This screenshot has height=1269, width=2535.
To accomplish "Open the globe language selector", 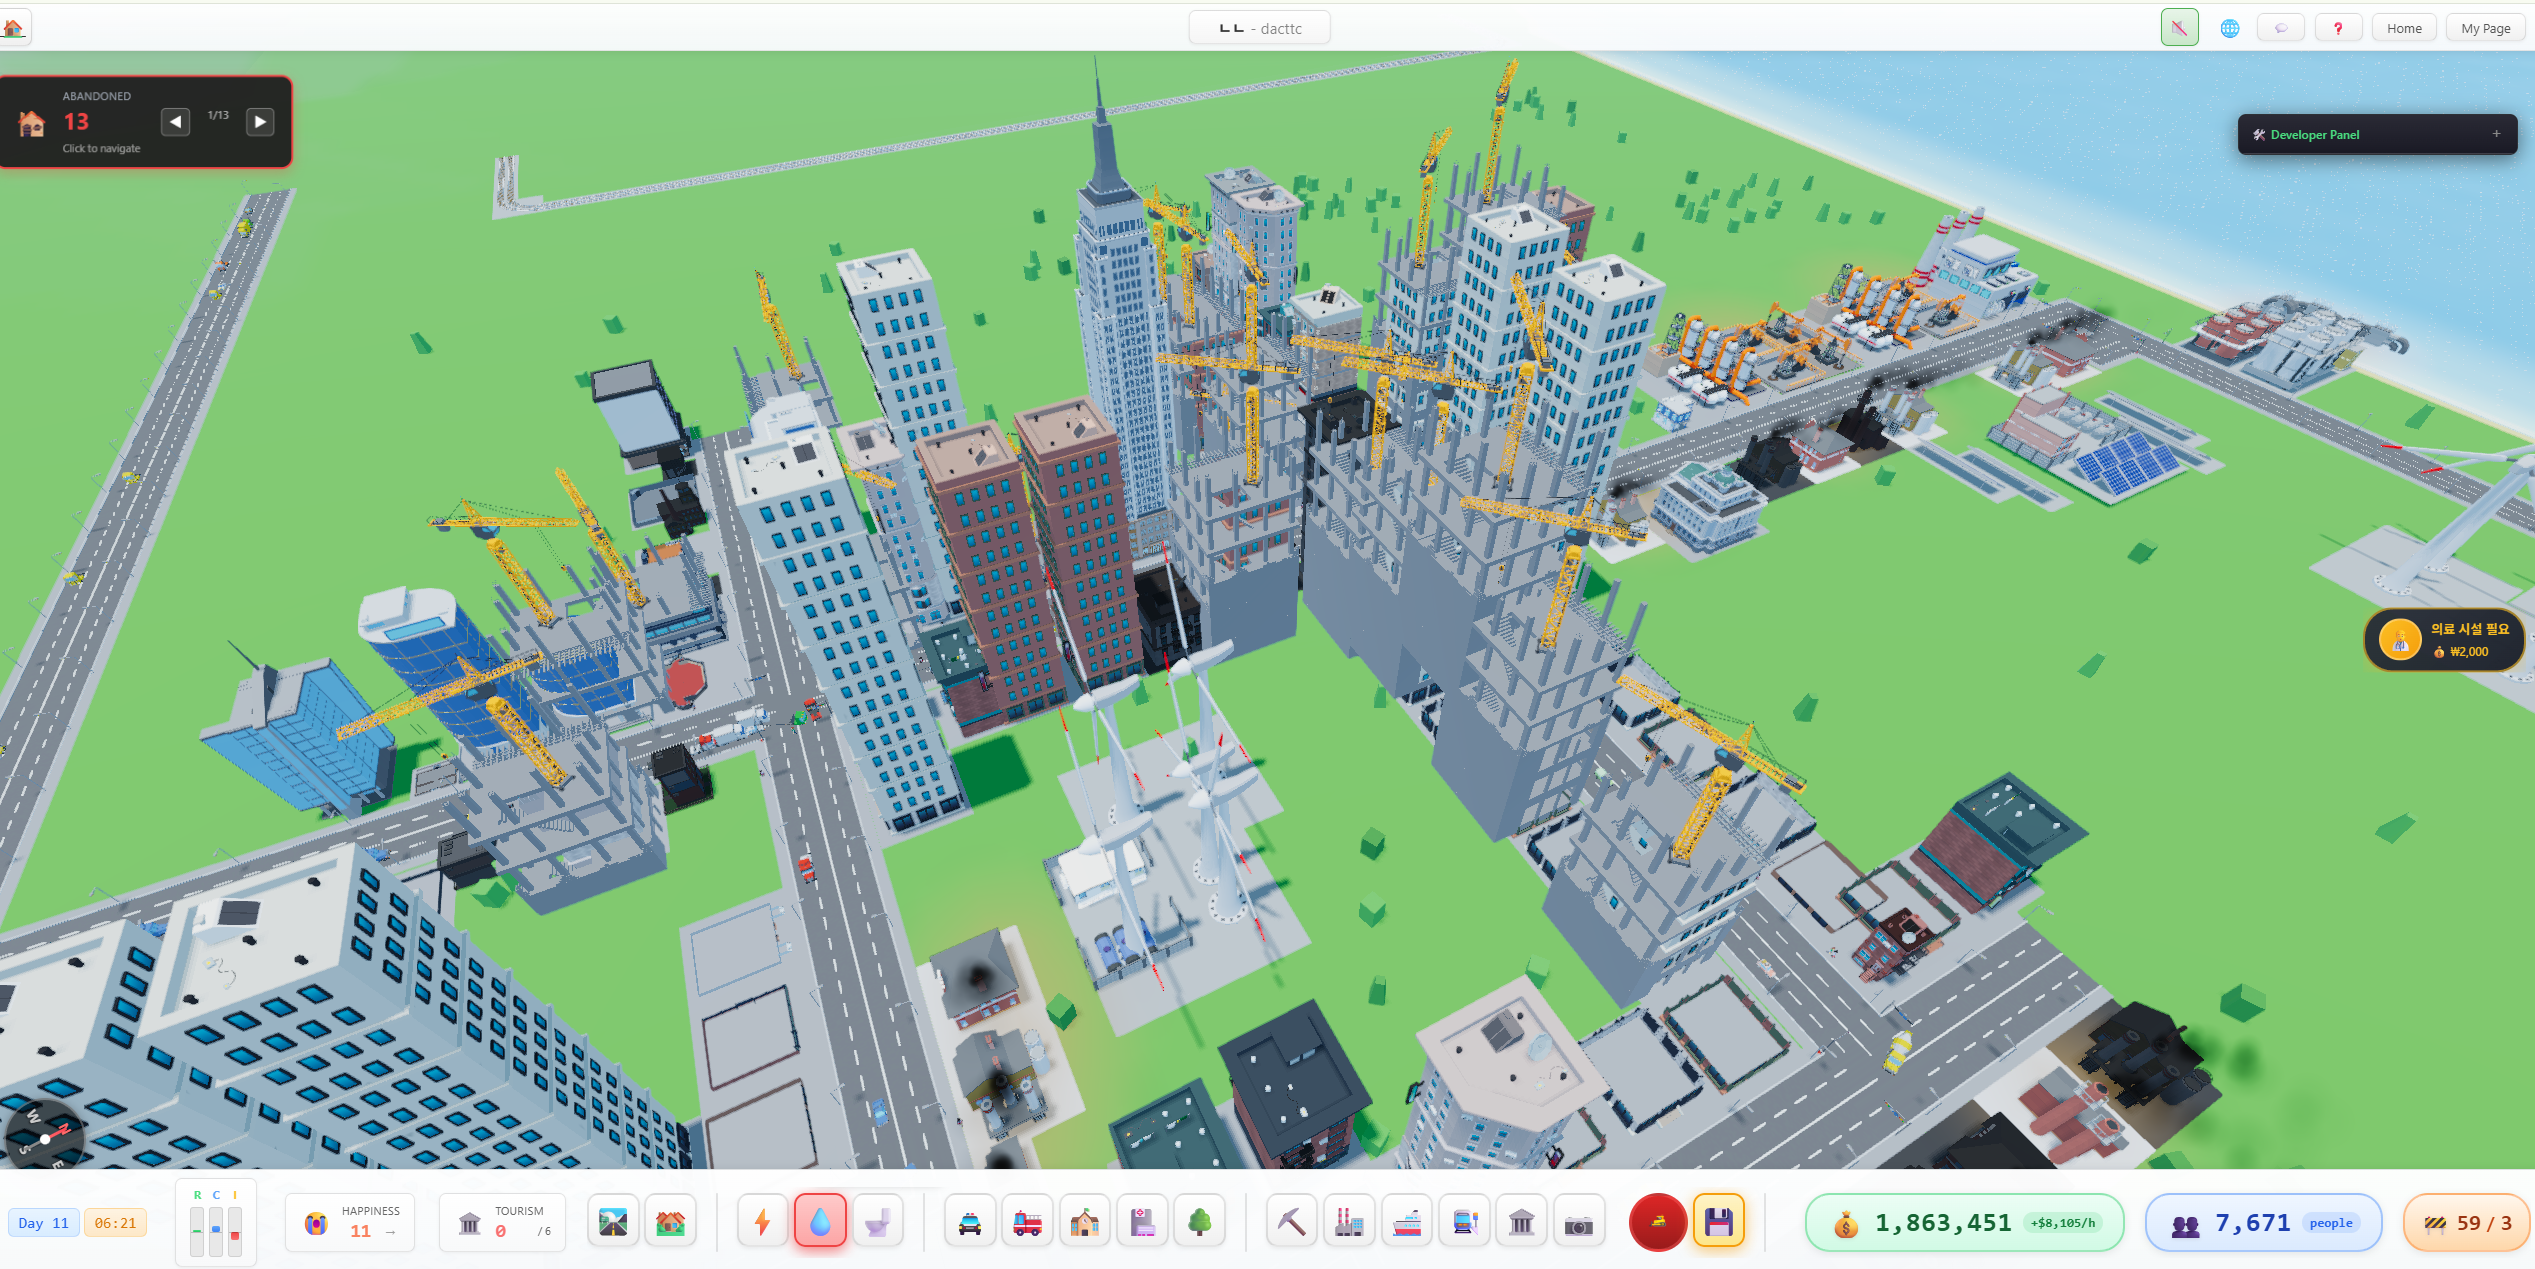I will [x=2229, y=28].
